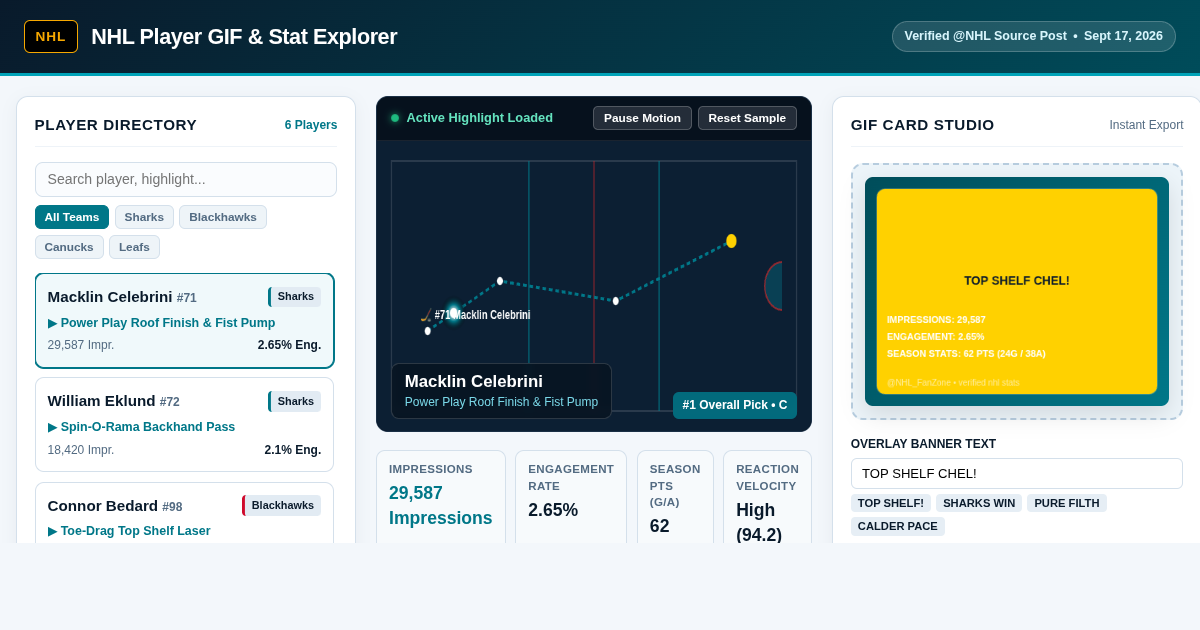
Task: Click the play arrow beside Spin-O-Rama Backhand Pass
Action: [x=52, y=427]
